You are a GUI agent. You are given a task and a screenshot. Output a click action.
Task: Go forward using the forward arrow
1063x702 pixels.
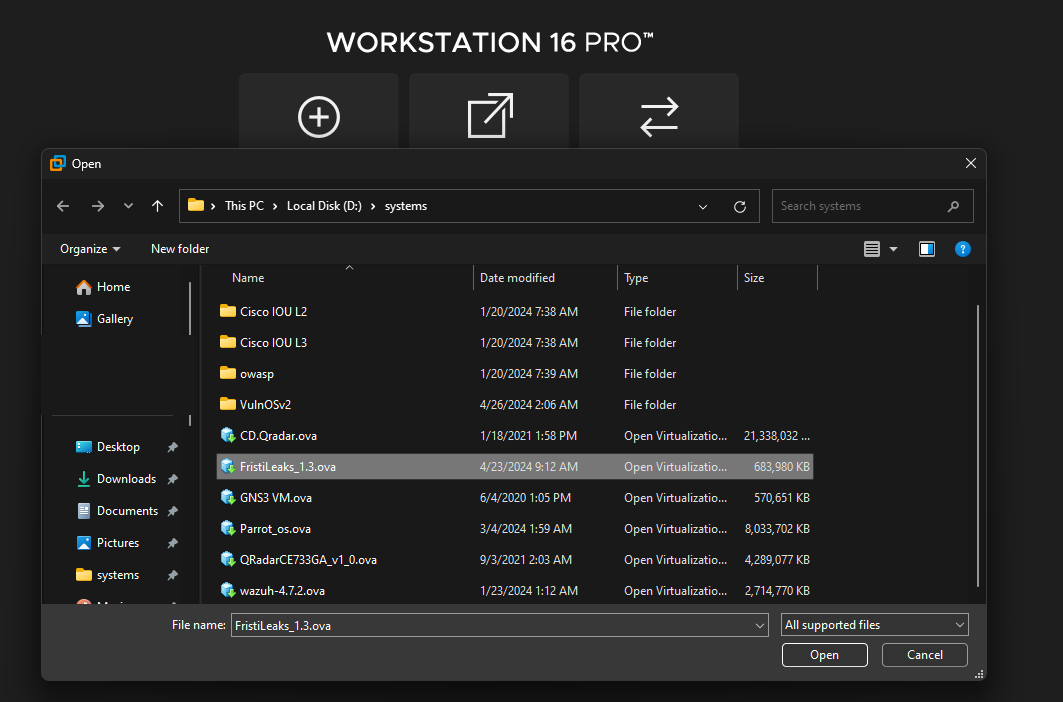[x=98, y=206]
